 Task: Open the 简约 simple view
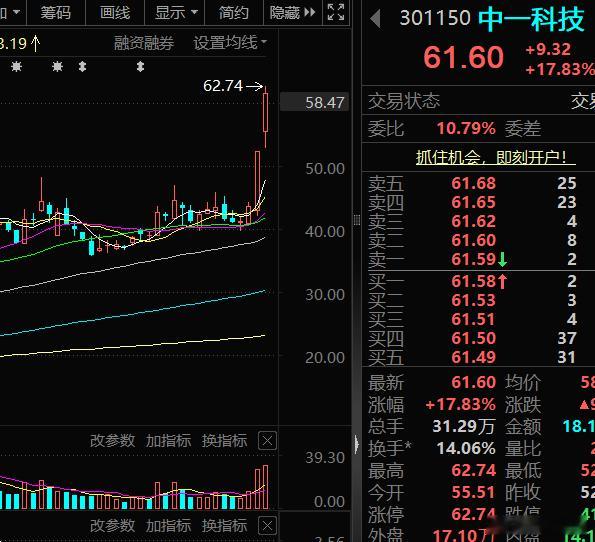[x=233, y=13]
